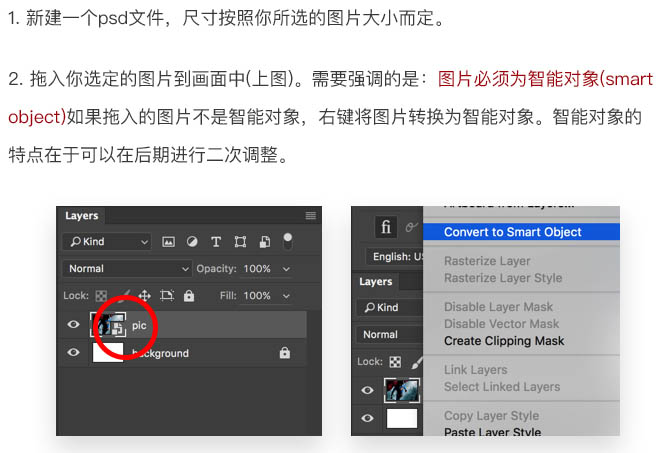Expand the Fill 100% dropdown arrow
Screen dimensions: 658x453
[286, 296]
